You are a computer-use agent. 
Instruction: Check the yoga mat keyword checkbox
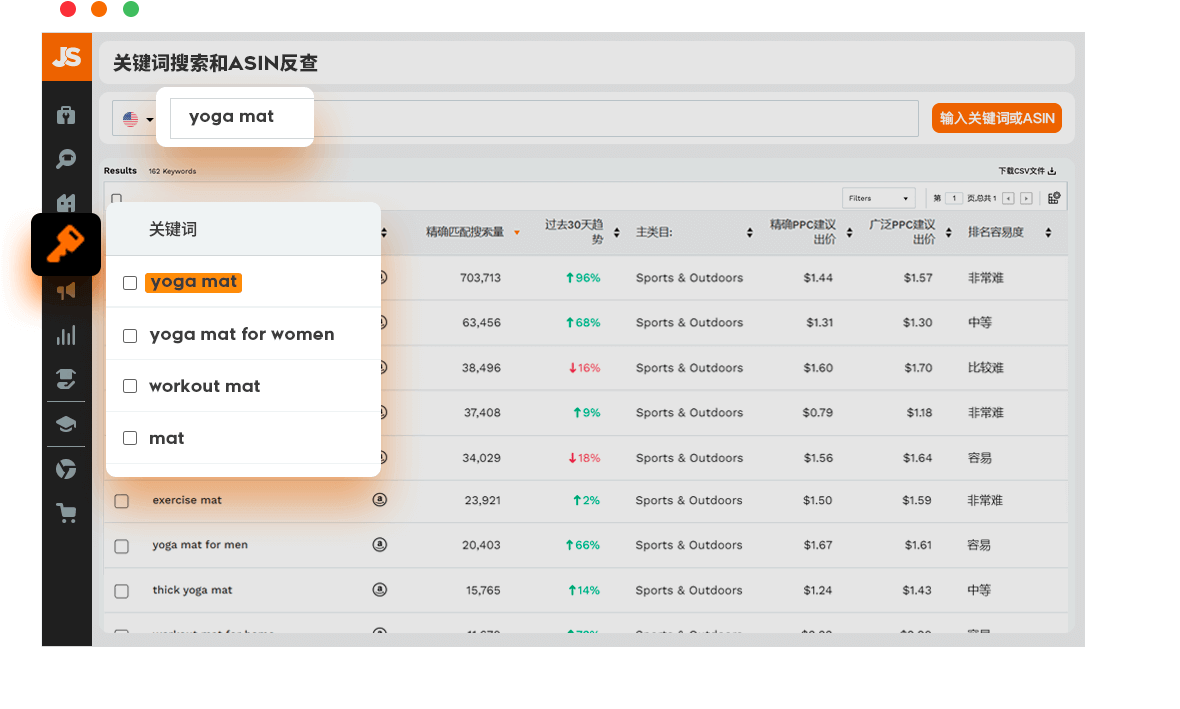pyautogui.click(x=130, y=283)
